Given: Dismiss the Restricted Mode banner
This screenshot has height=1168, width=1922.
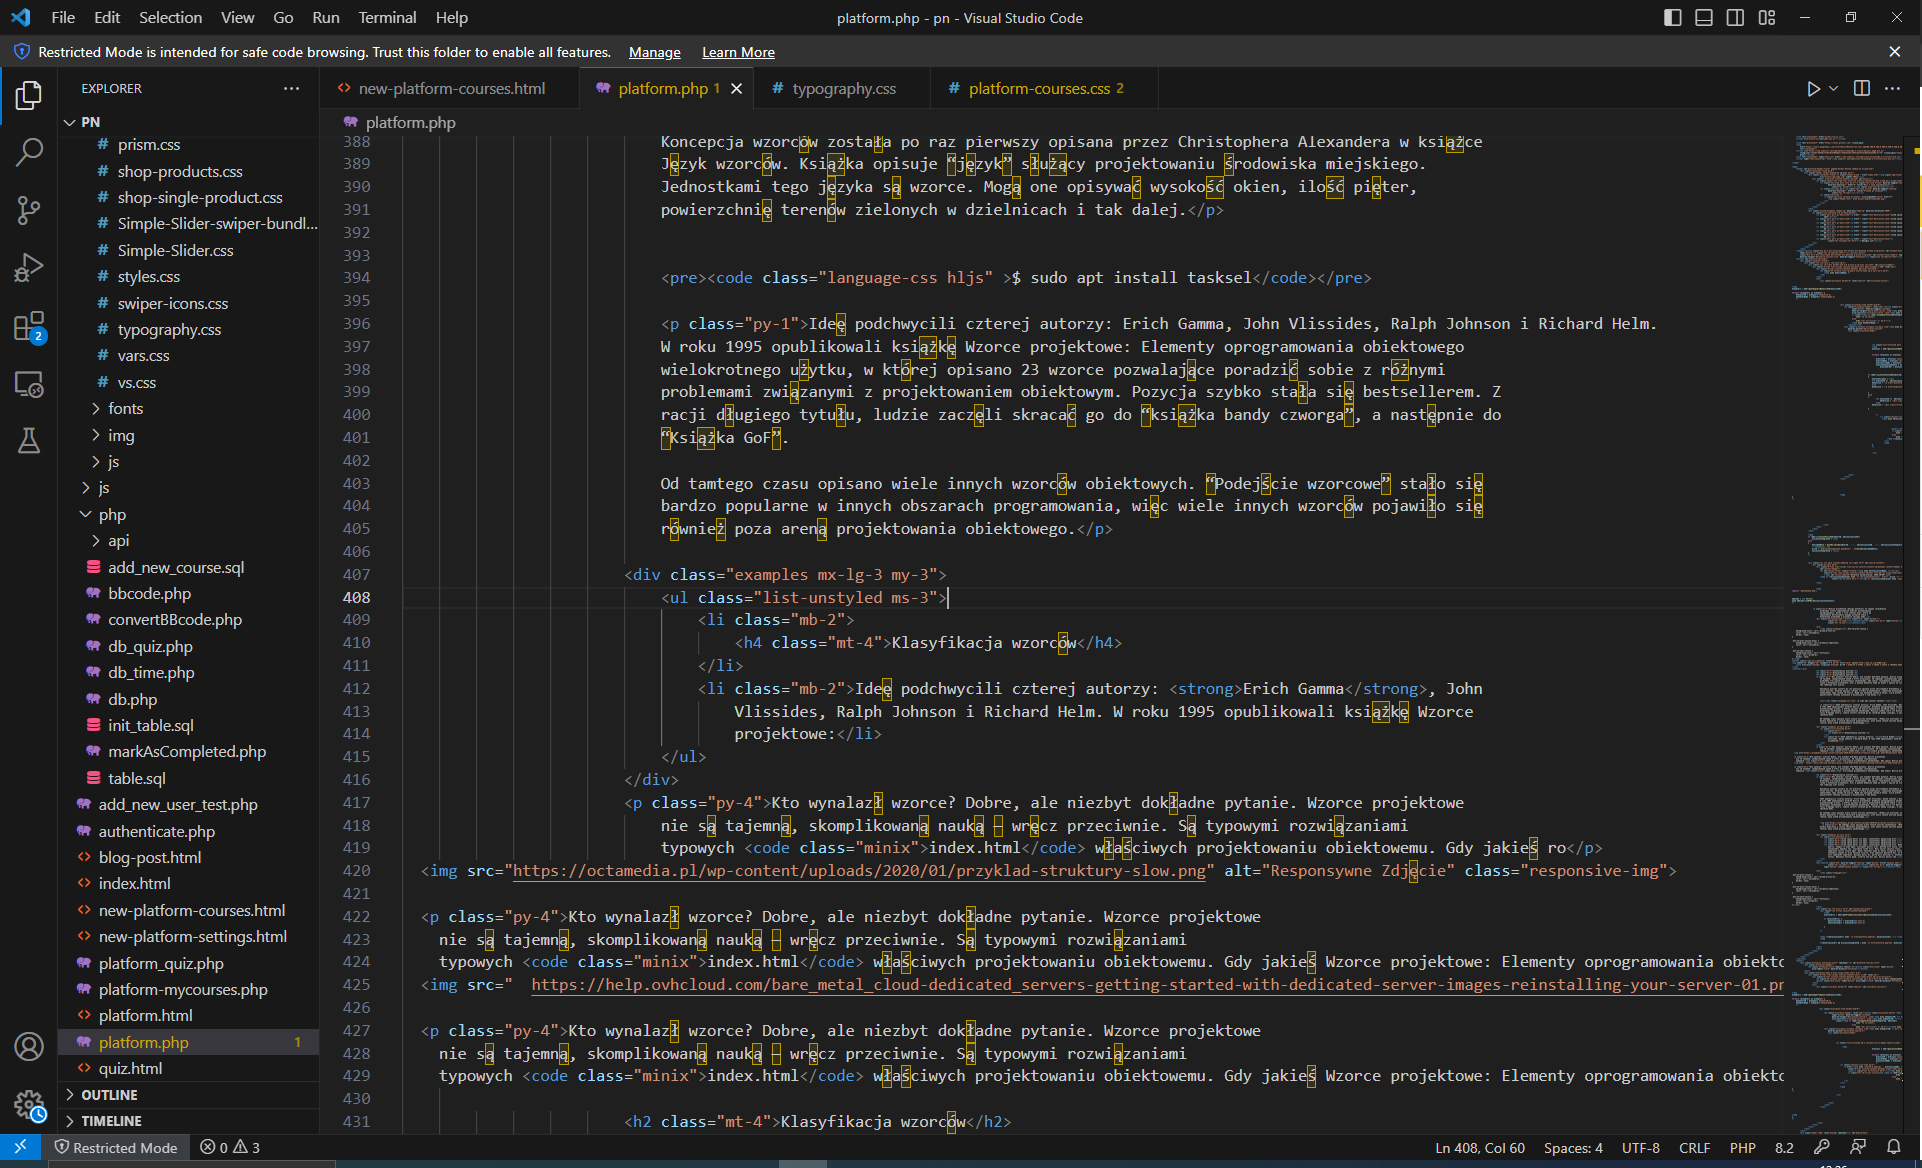Looking at the screenshot, I should tap(1894, 52).
